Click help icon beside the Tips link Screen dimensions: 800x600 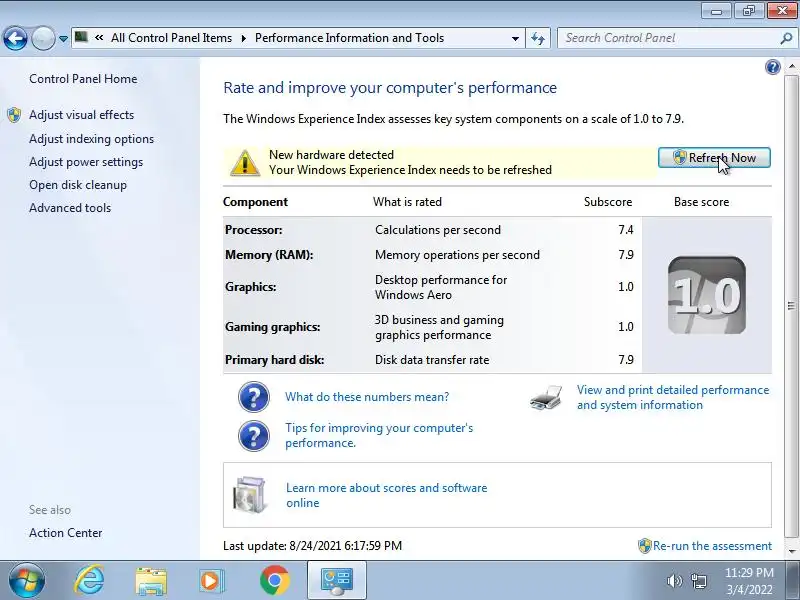coord(254,436)
